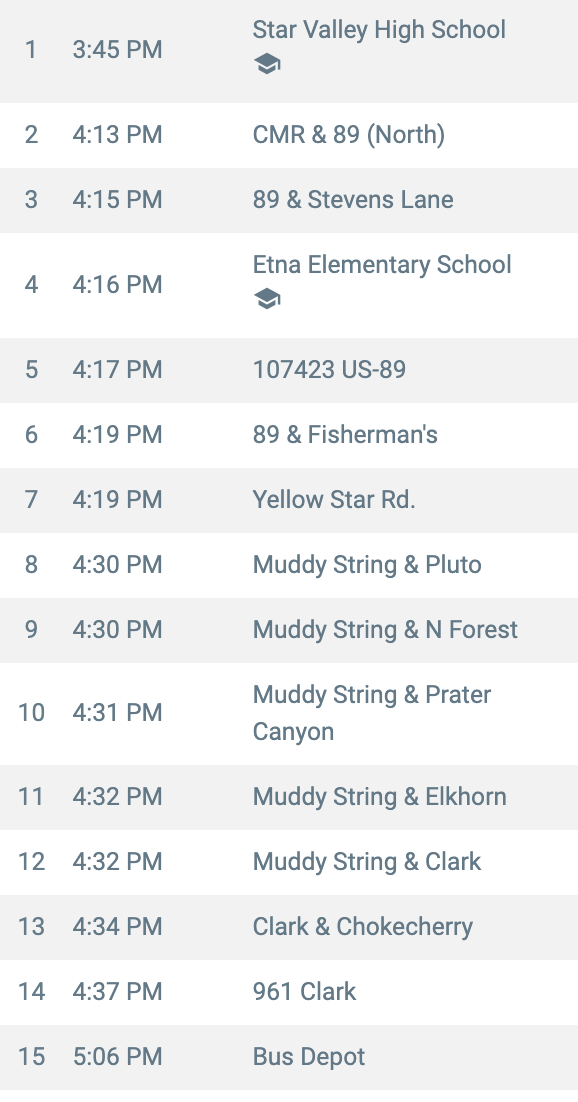Click the 5:06 PM arrival time
Viewport: 578px width, 1102px height.
coord(117,1057)
